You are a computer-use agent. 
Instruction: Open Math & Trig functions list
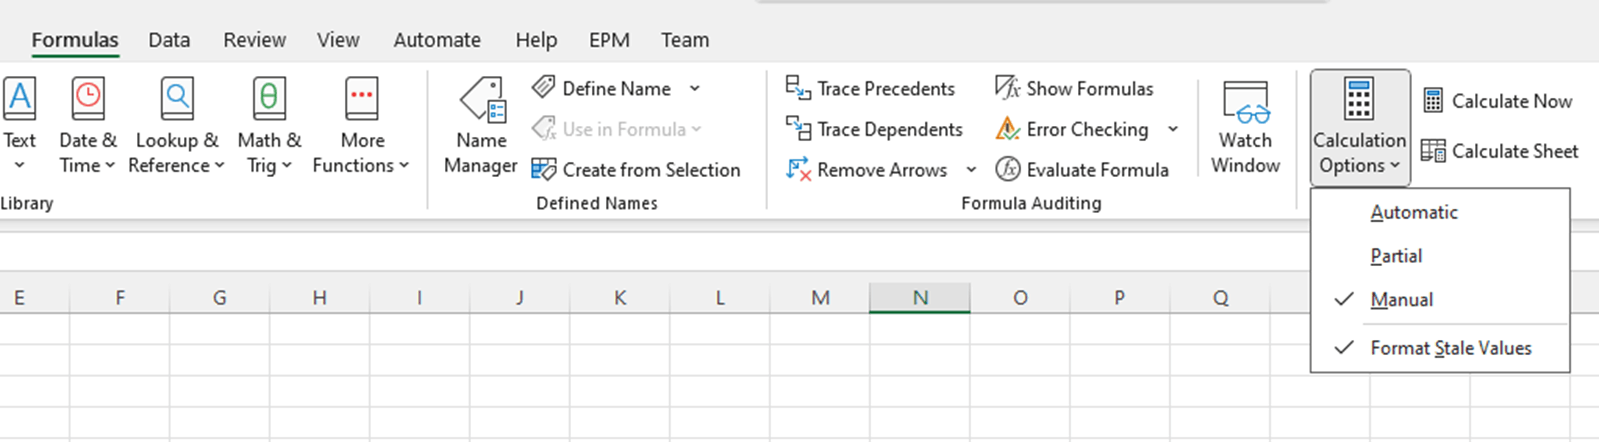pos(269,125)
